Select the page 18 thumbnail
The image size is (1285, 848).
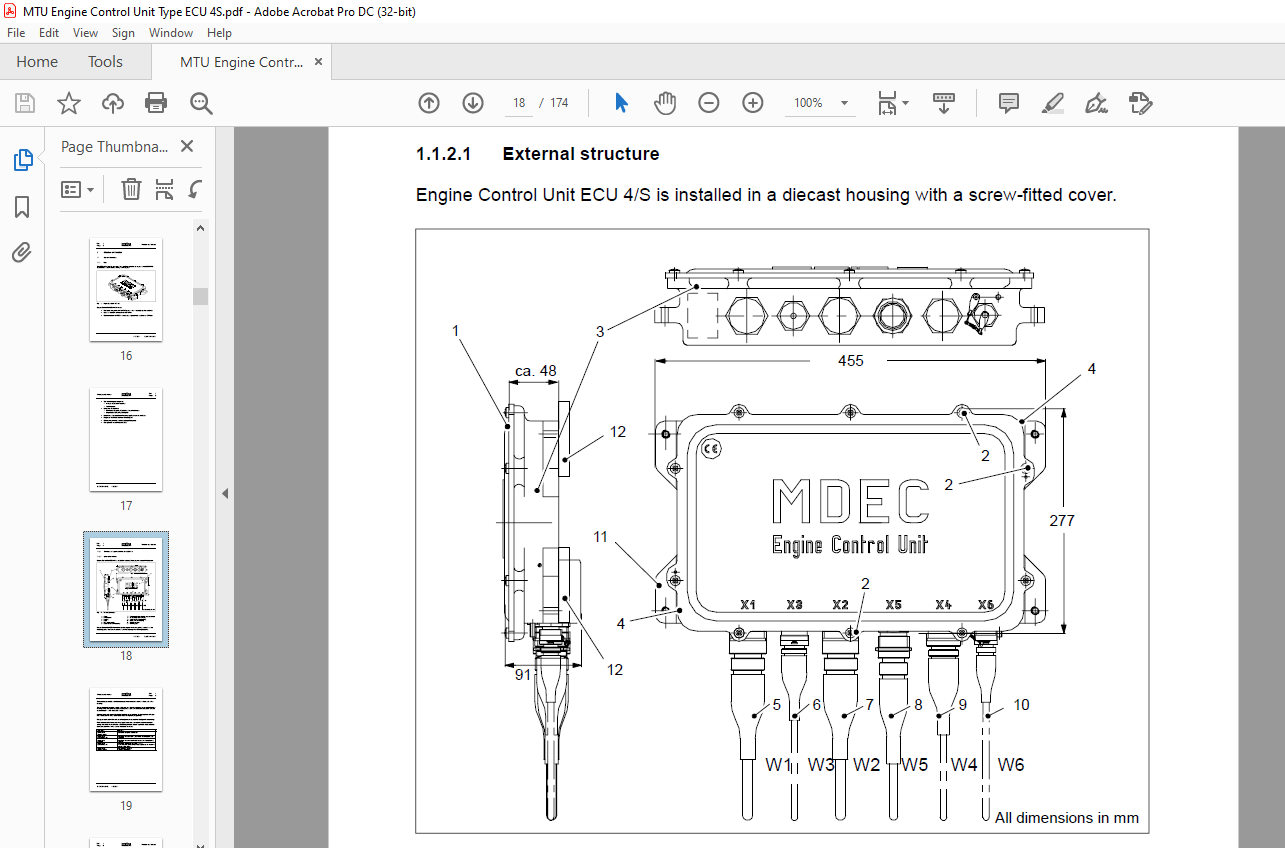click(126, 590)
